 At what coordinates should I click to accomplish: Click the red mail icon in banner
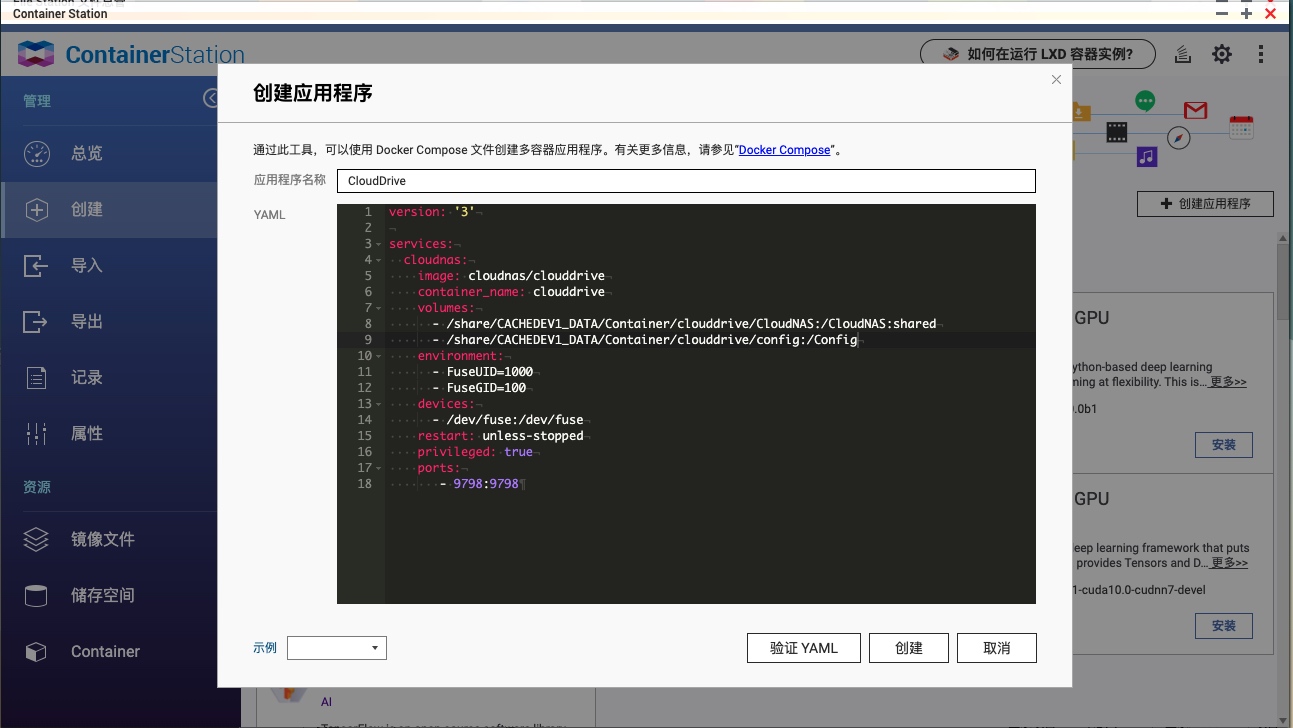pos(1195,110)
